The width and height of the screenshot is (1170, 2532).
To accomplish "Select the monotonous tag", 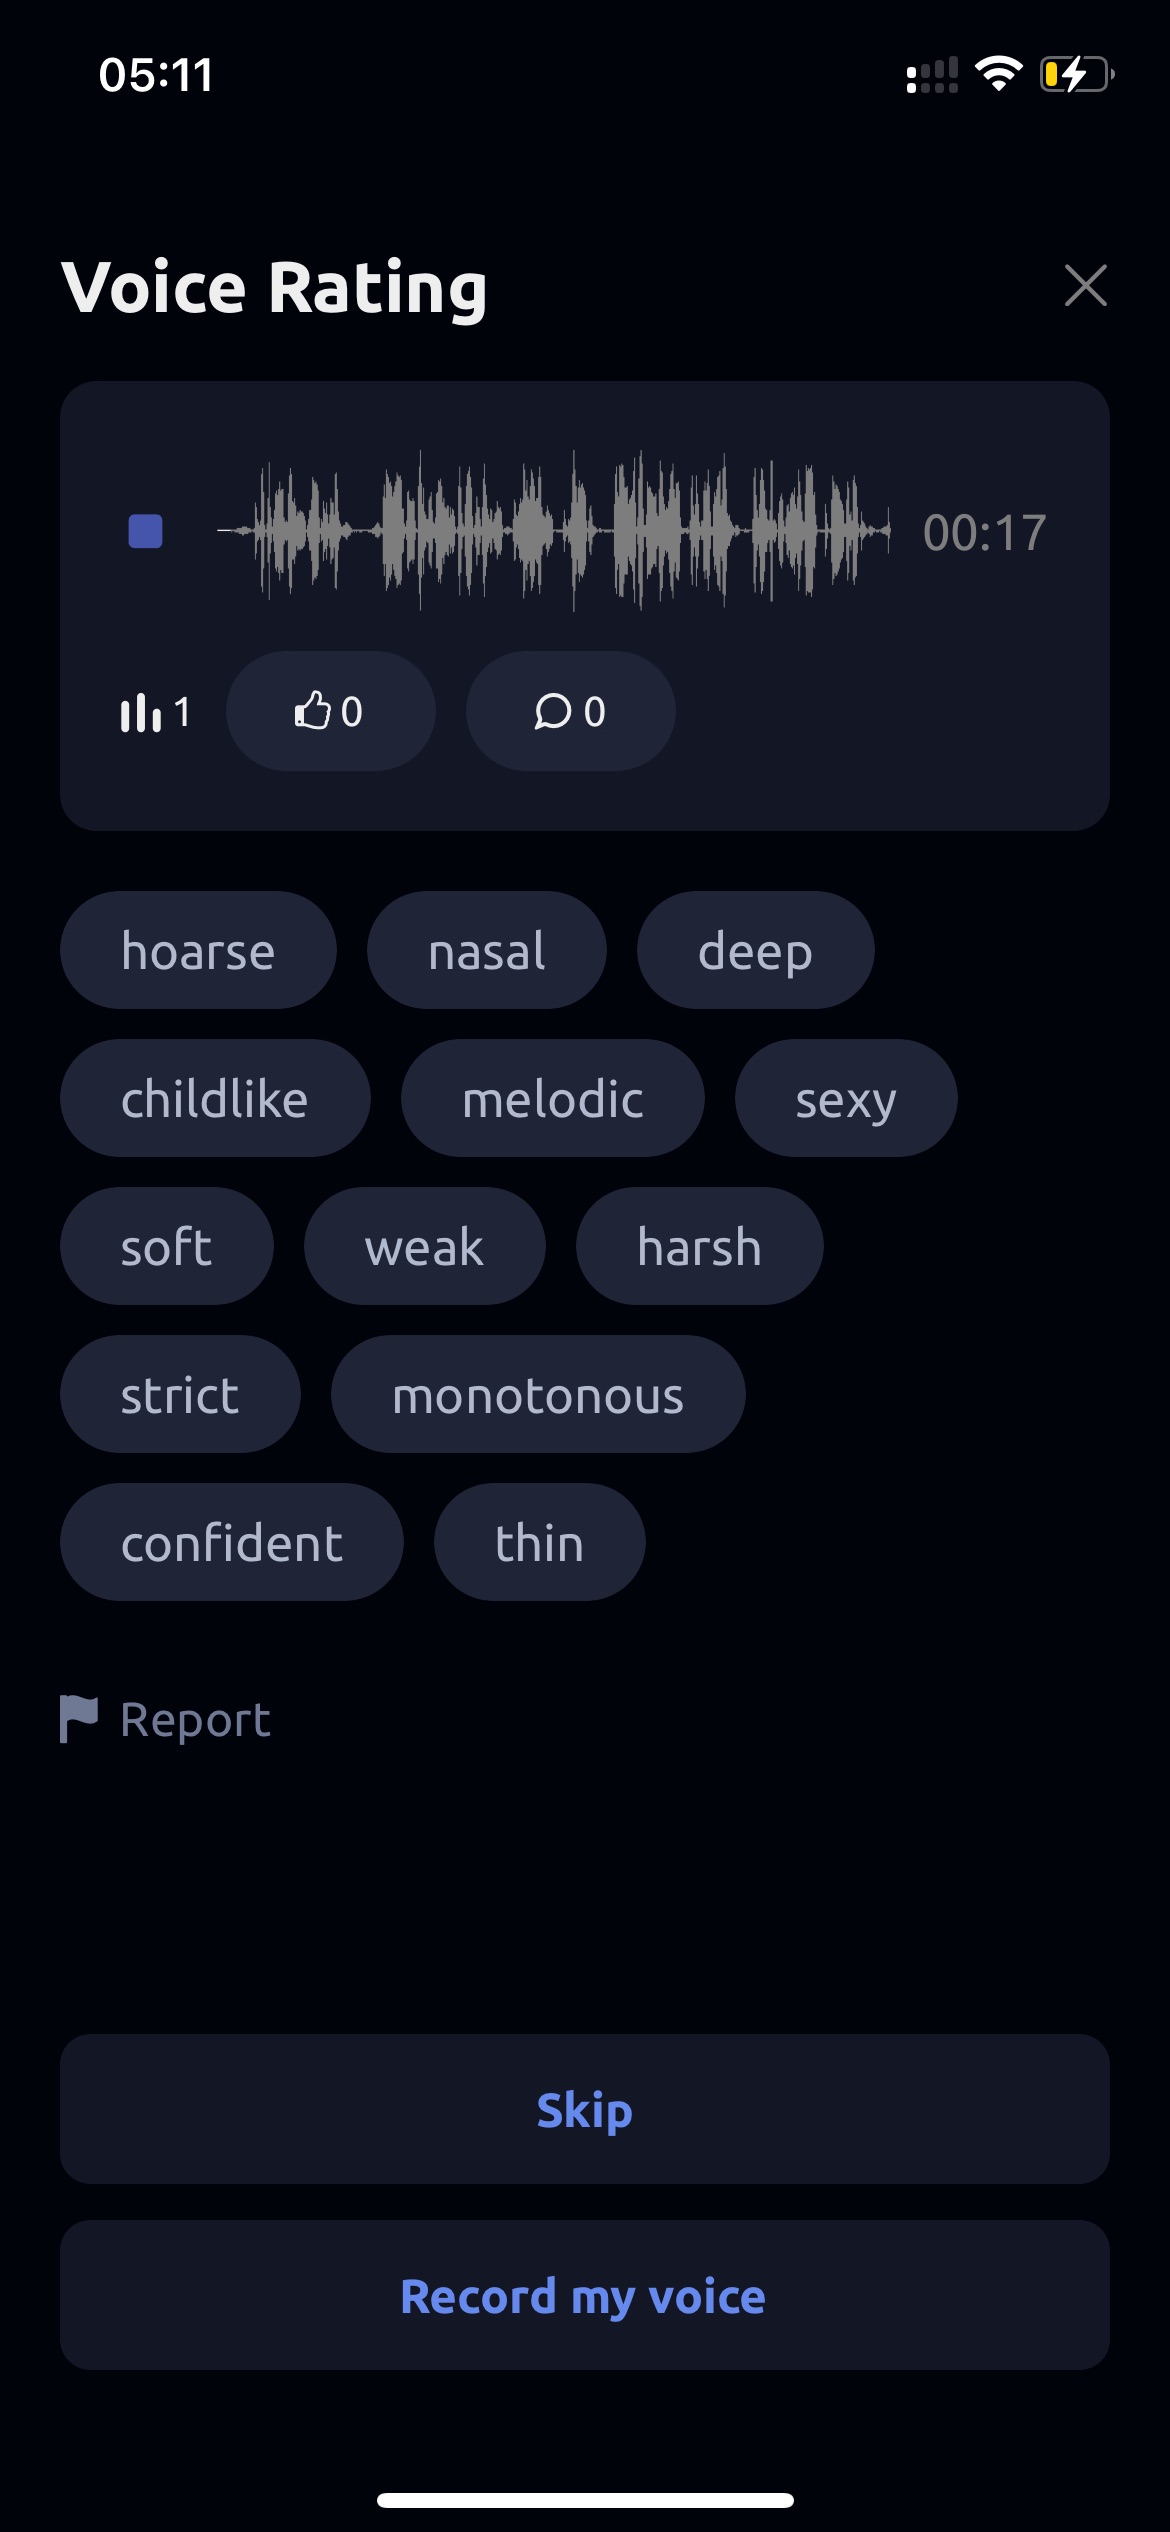I will tap(538, 1394).
